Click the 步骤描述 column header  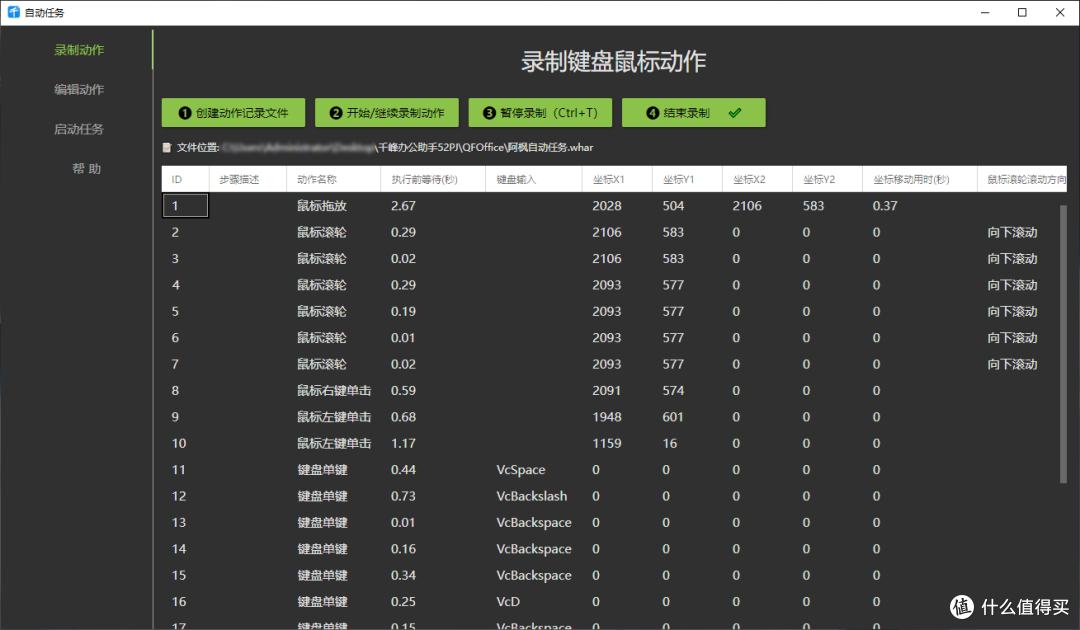(x=248, y=180)
